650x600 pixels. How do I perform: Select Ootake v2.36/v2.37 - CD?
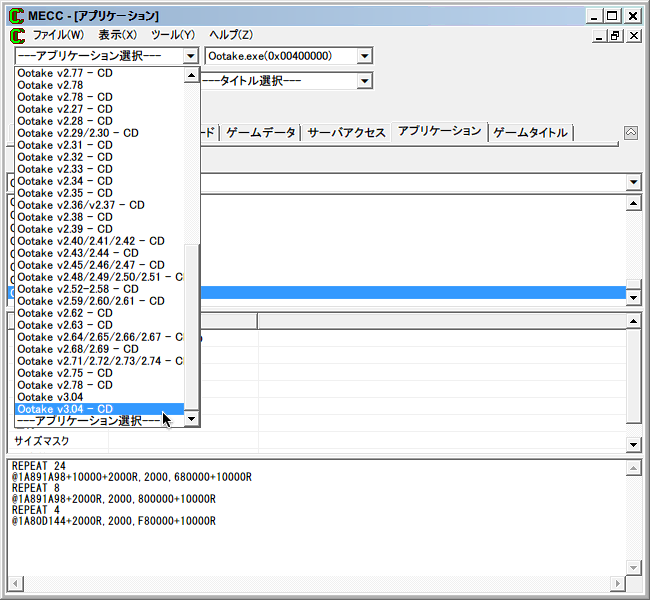[x=99, y=205]
